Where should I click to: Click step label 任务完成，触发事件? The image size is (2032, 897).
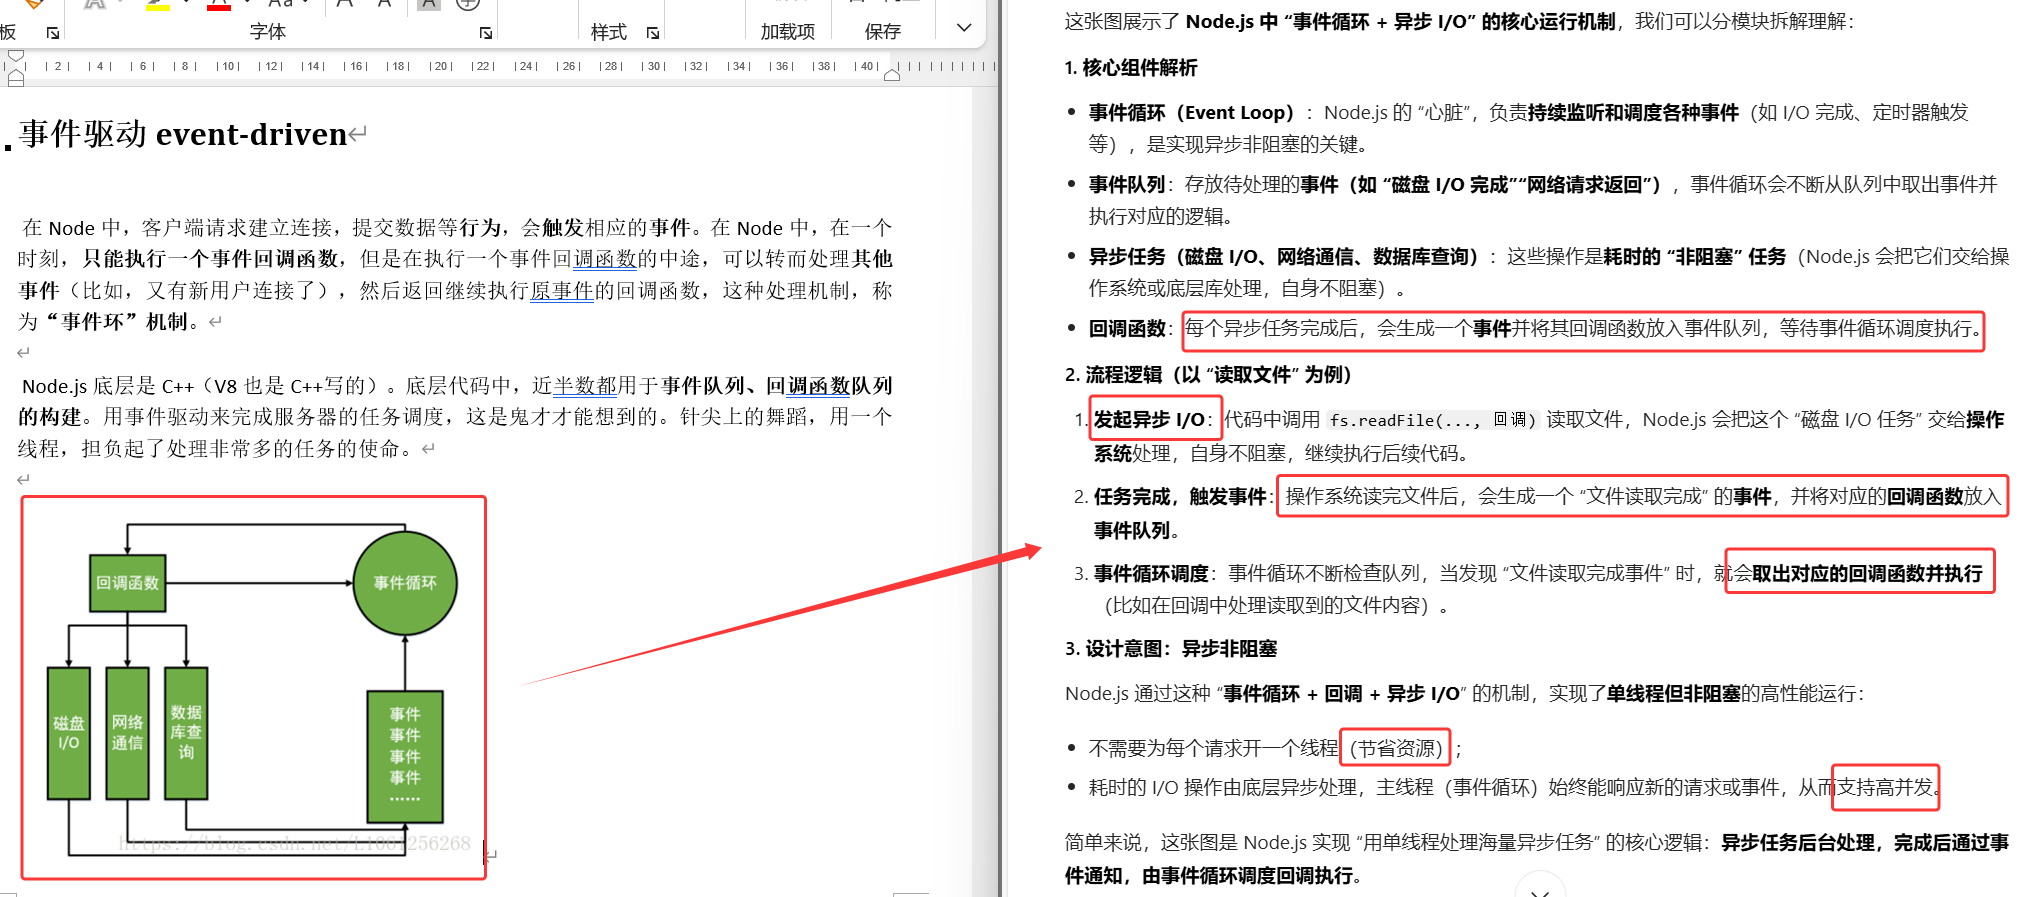(x=1181, y=497)
